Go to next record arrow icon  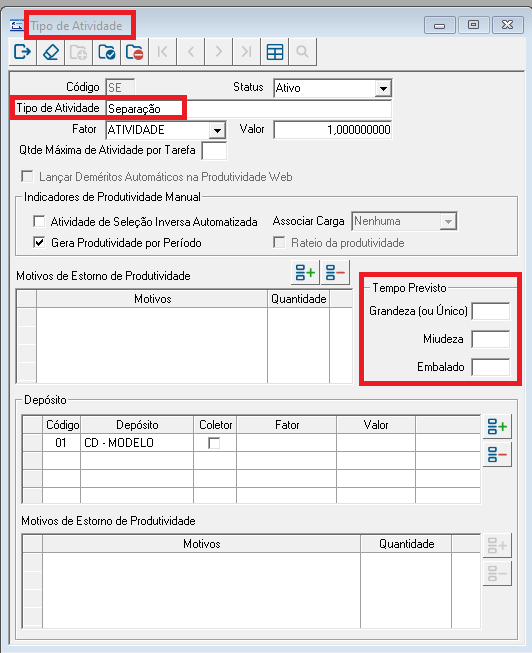pos(219,52)
